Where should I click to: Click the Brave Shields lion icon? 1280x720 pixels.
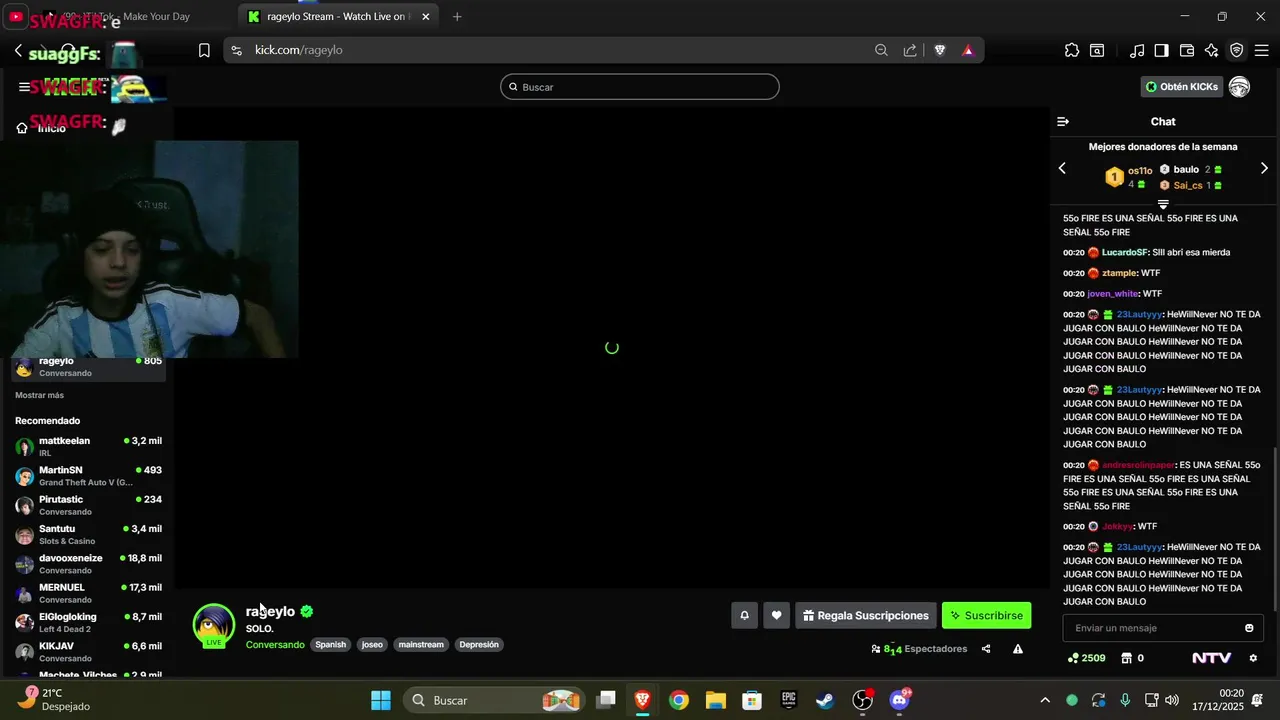940,50
